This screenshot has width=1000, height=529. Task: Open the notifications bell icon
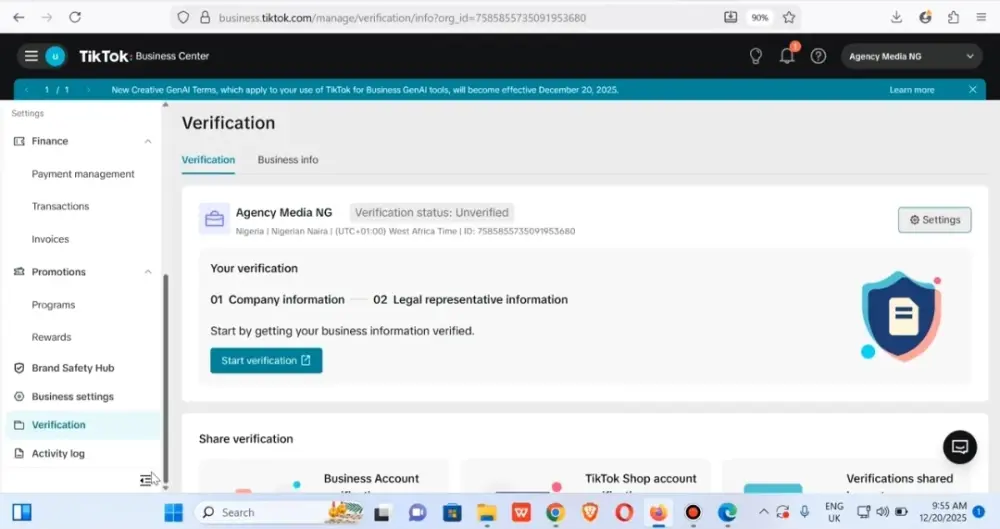click(x=787, y=56)
